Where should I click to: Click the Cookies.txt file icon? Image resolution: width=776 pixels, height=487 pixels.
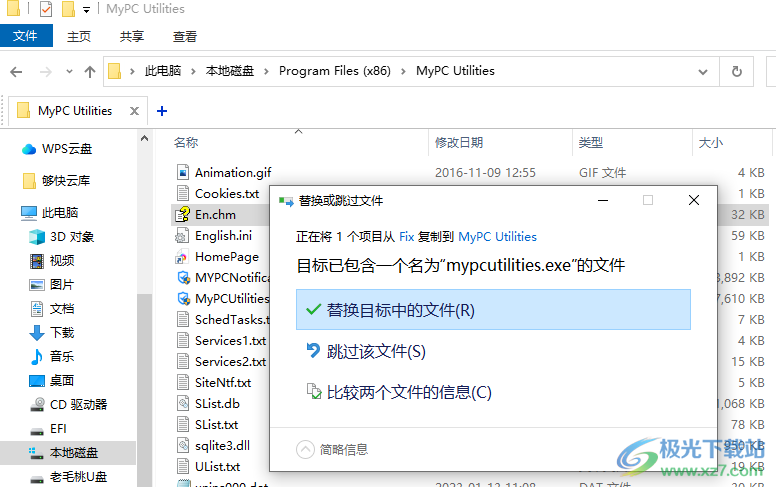[183, 194]
